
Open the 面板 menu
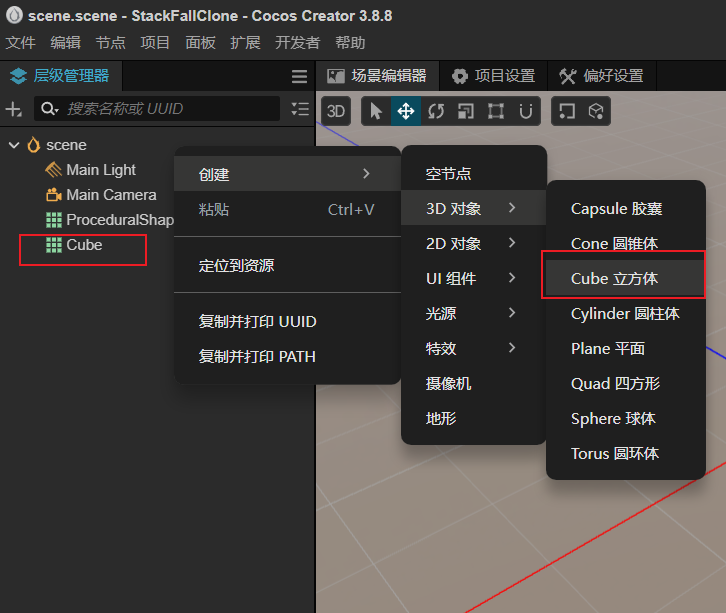coord(200,43)
